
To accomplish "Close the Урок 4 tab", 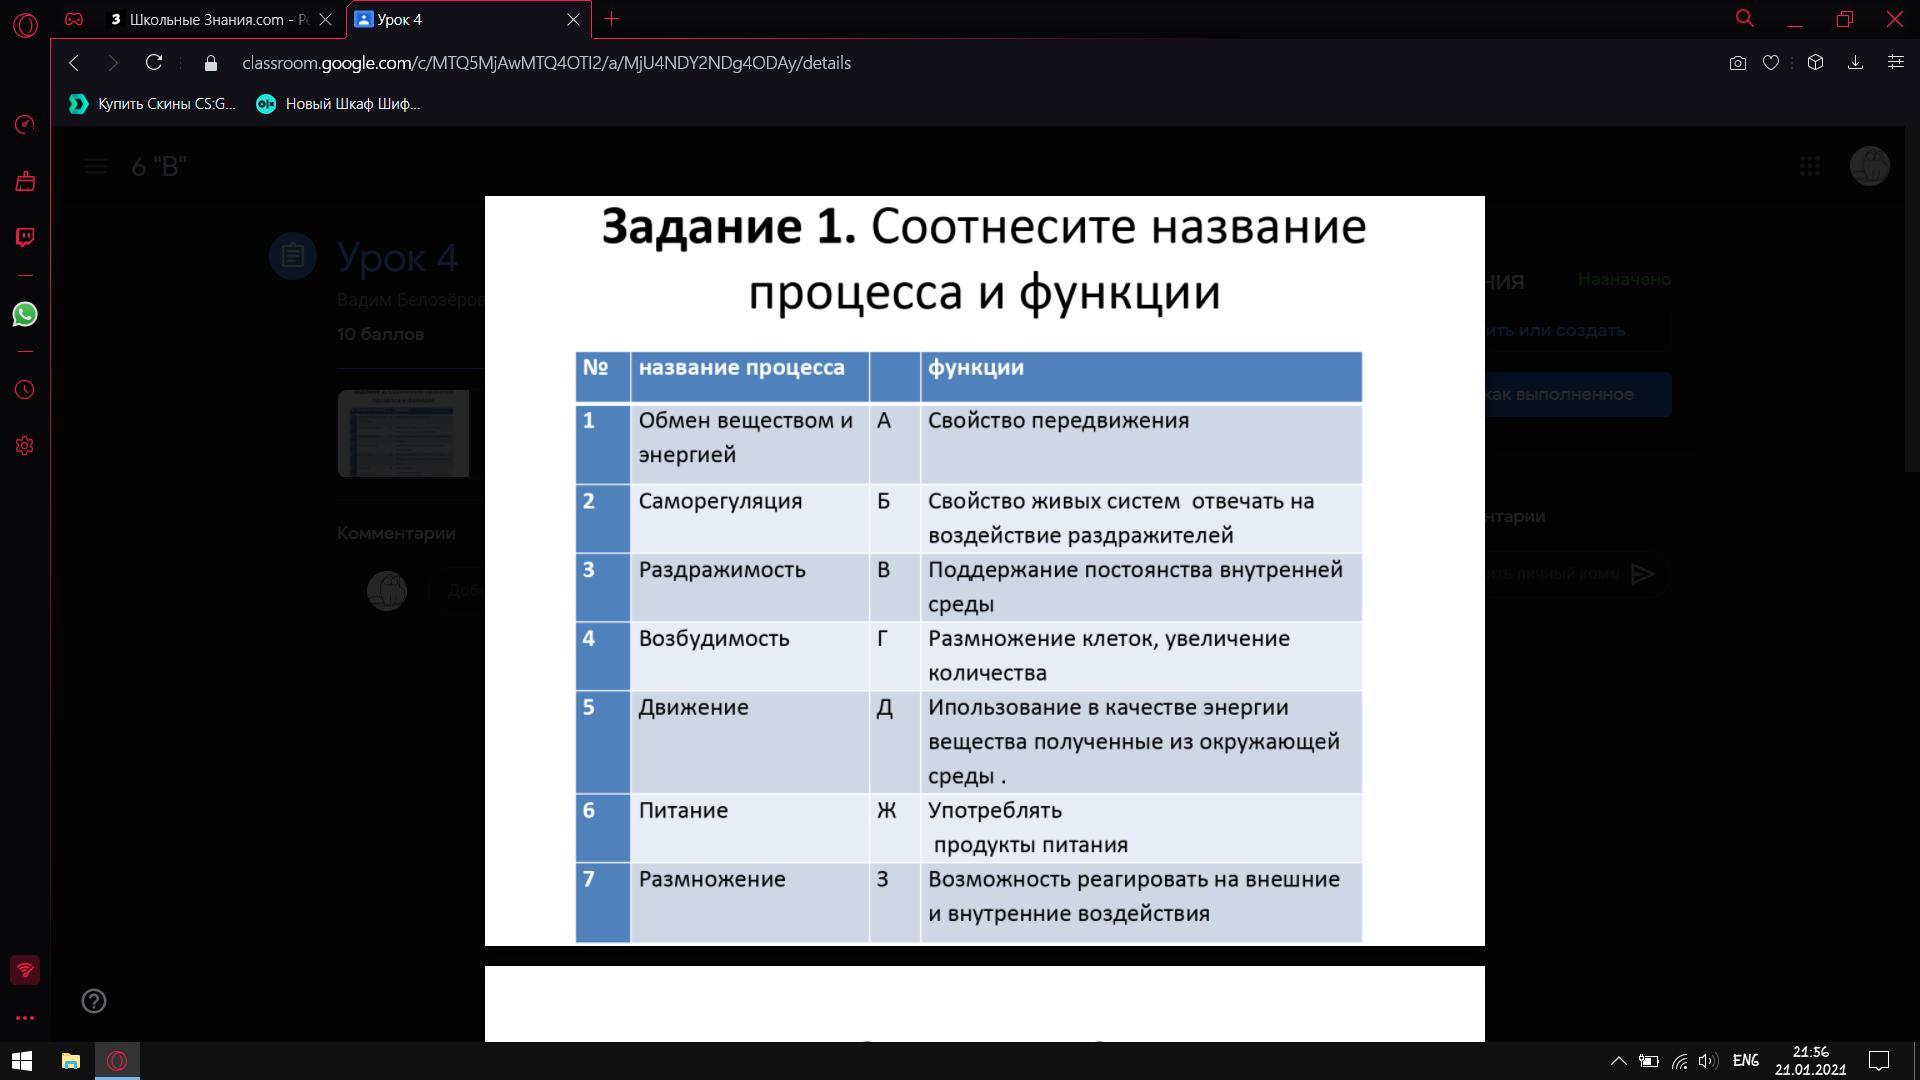I will tap(573, 19).
